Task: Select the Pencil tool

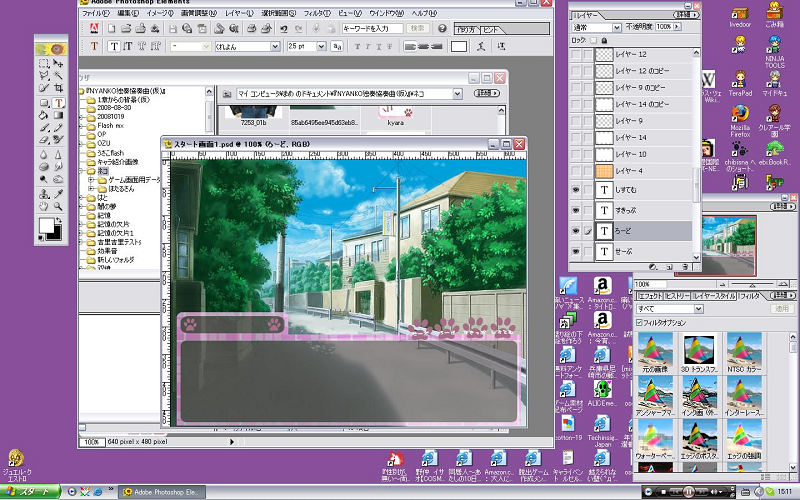Action: 58,127
